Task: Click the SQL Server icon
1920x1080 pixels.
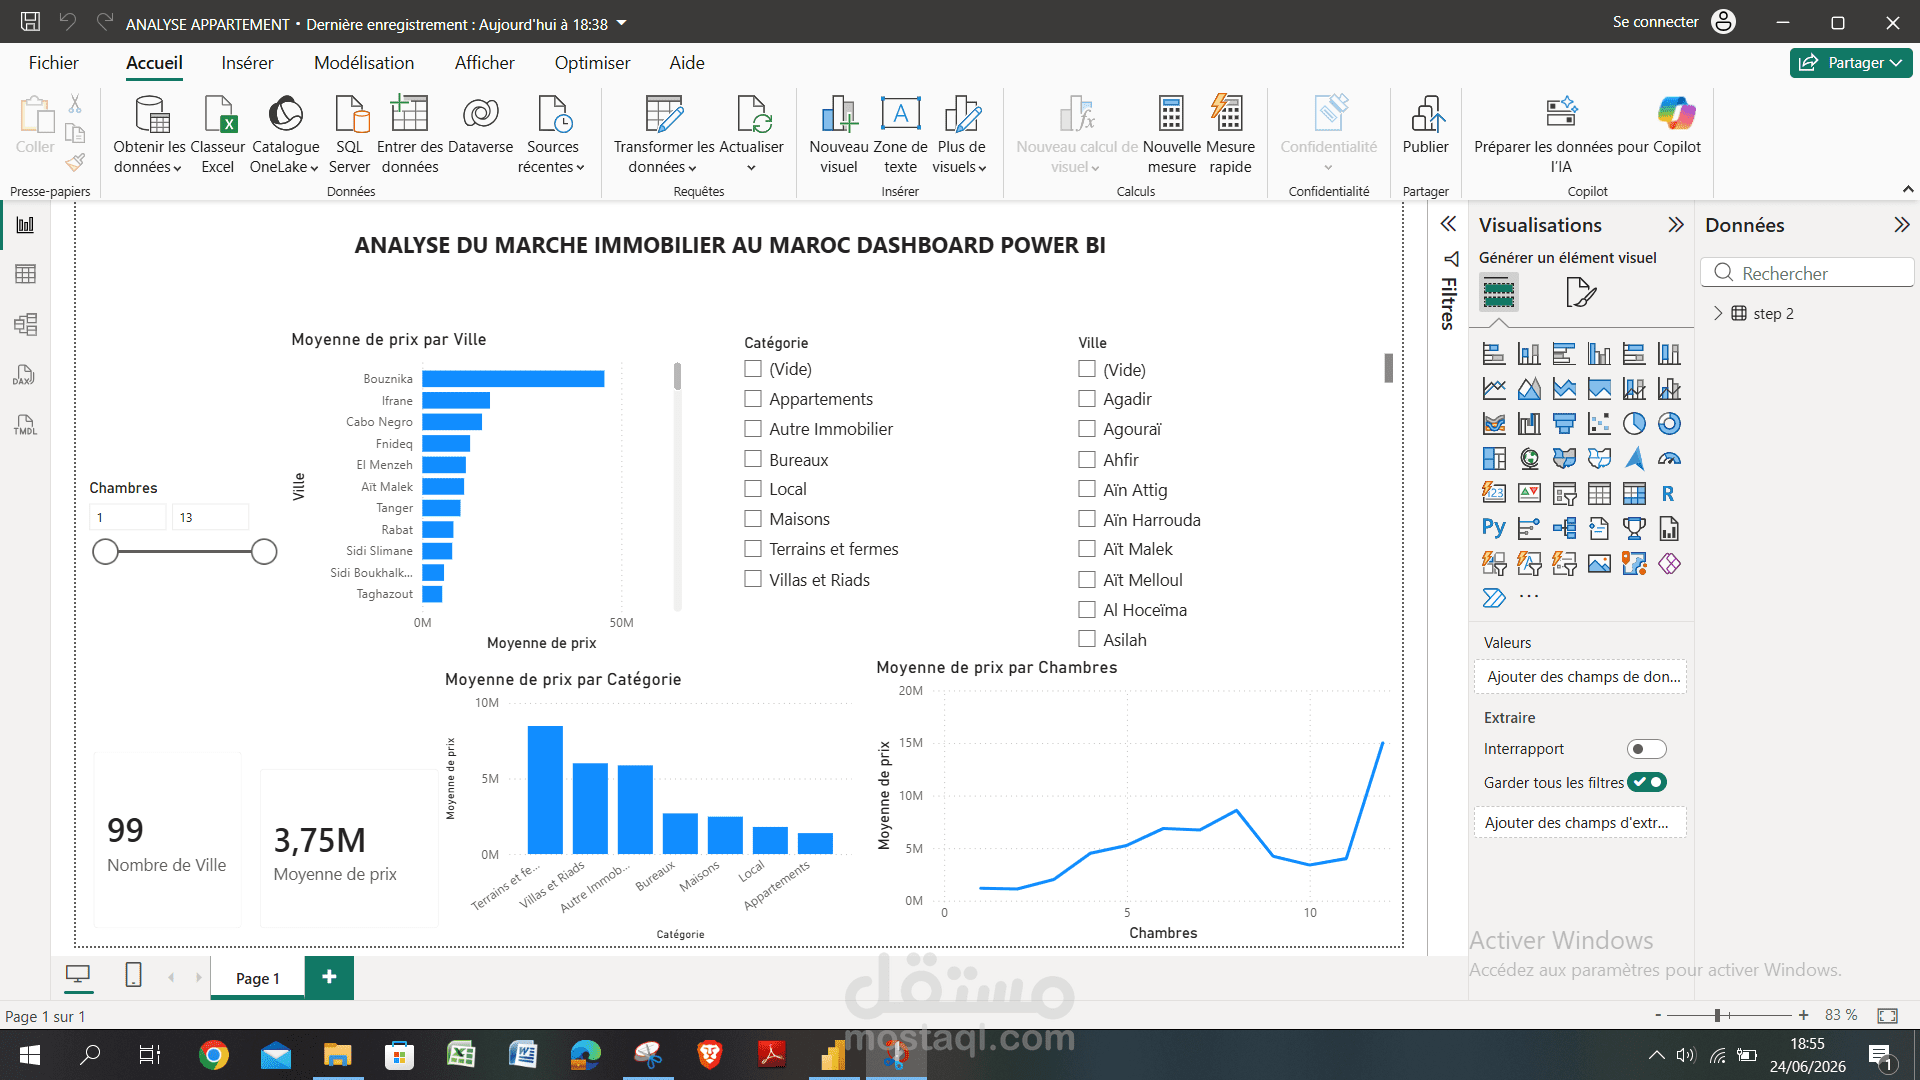Action: (350, 134)
